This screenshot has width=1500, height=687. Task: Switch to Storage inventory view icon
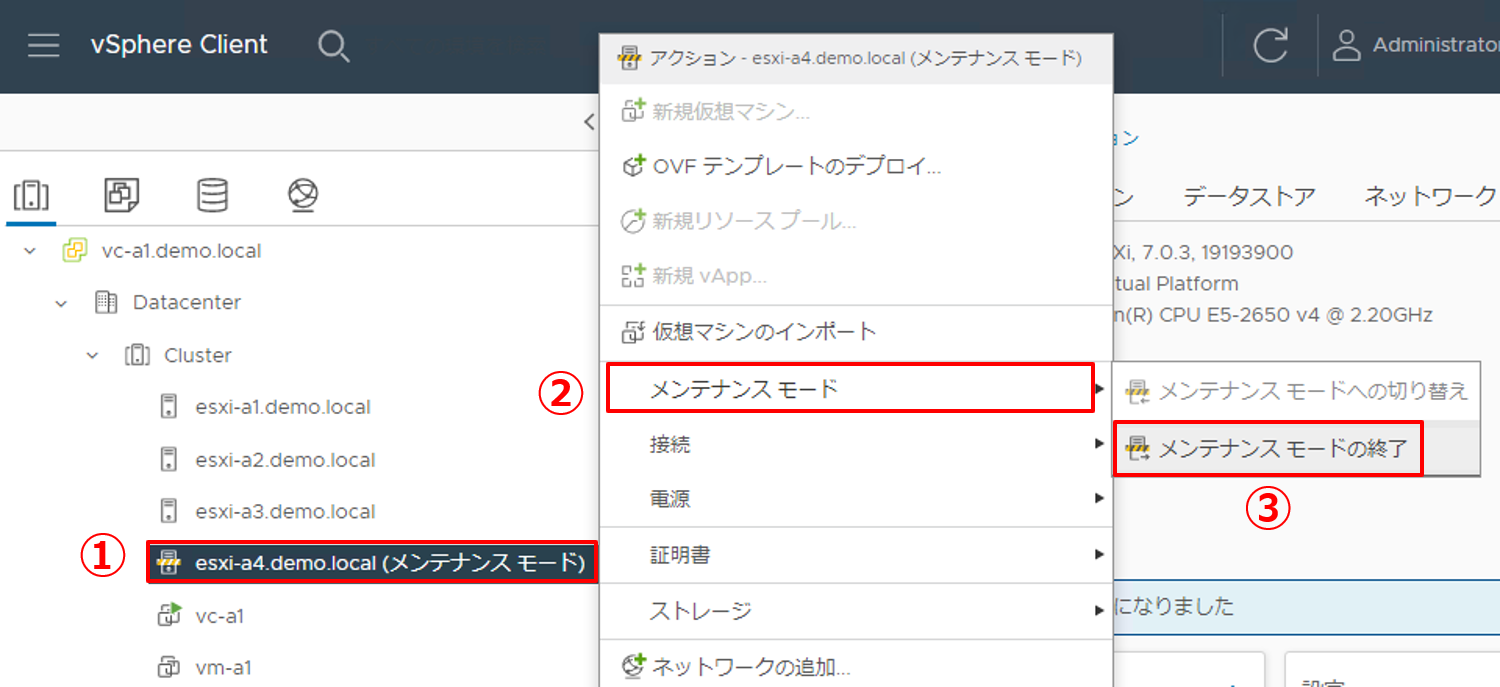click(x=212, y=196)
